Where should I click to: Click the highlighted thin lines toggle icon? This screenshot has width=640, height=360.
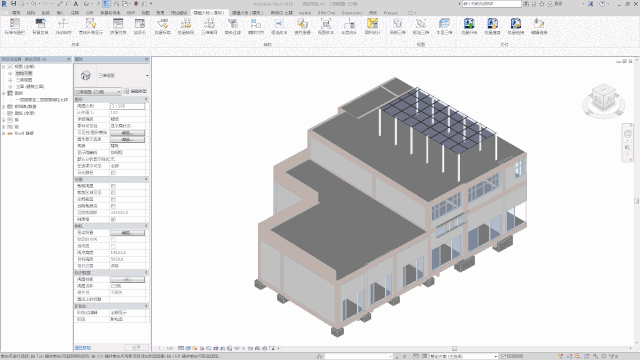pos(106,4)
